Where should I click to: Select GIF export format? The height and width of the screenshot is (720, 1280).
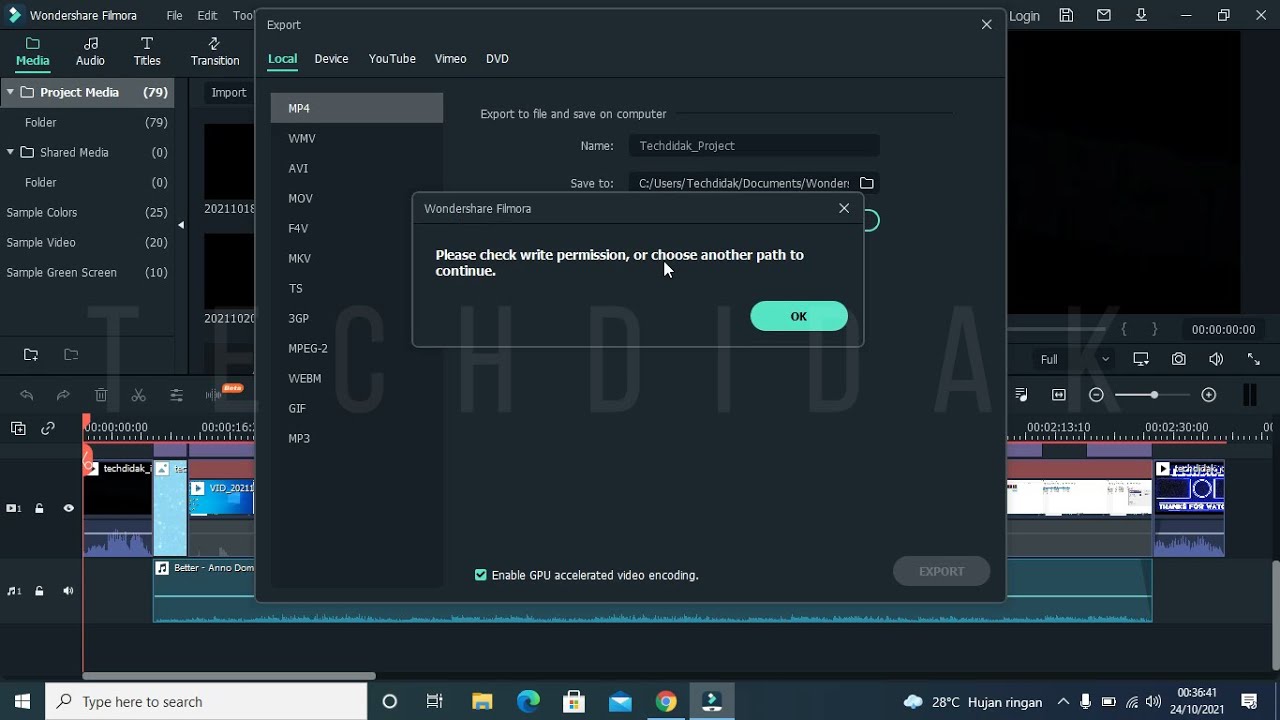click(x=356, y=408)
